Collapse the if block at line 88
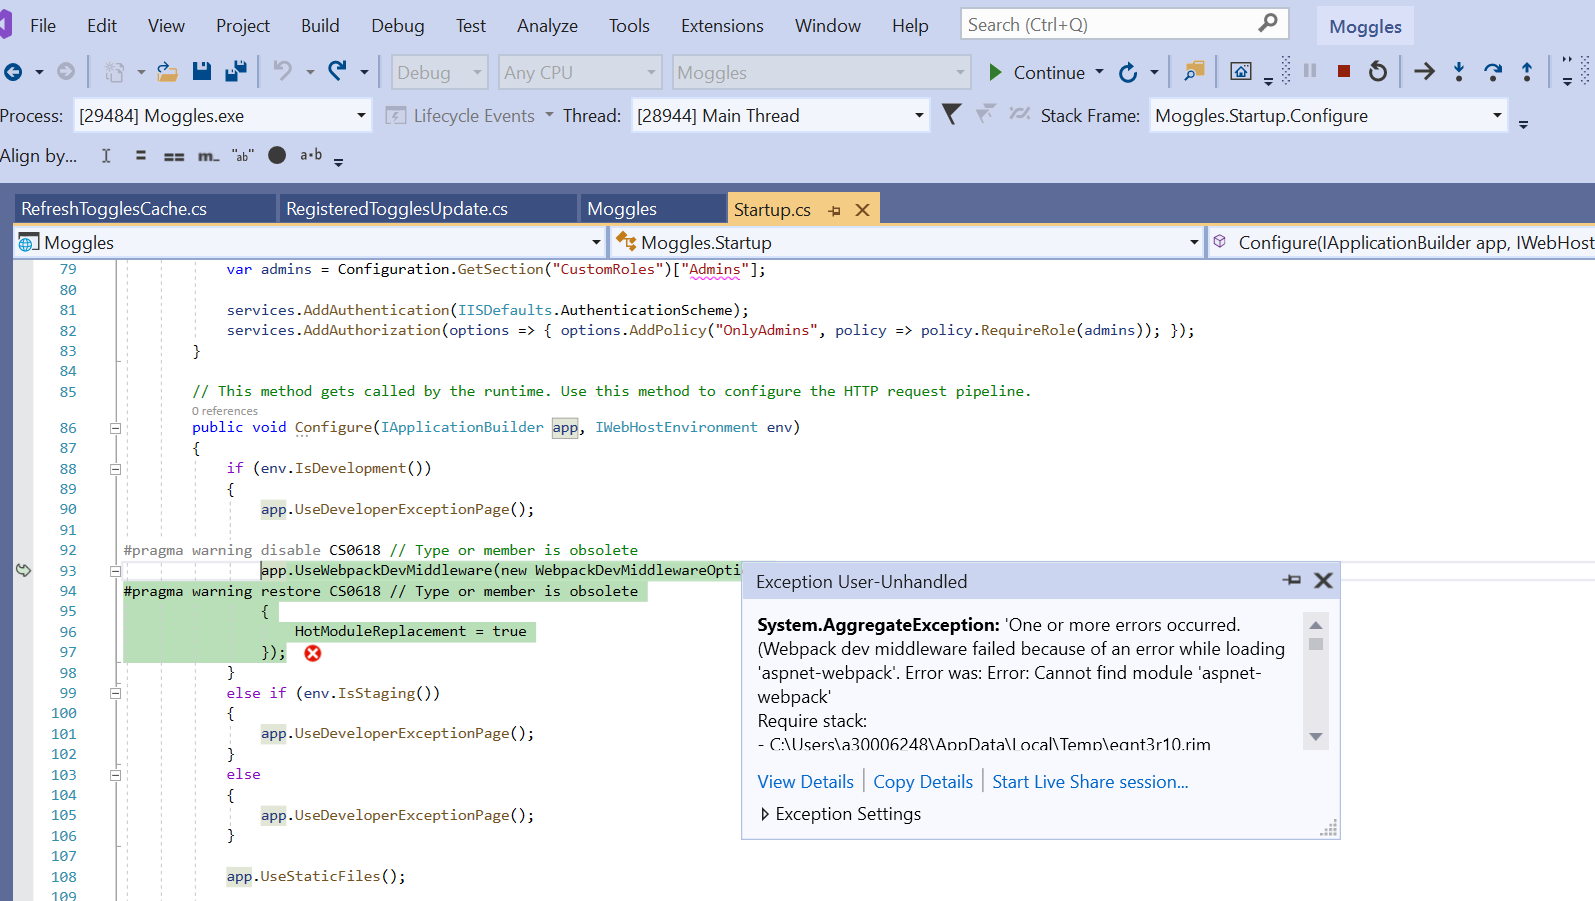Viewport: 1595px width, 901px height. coord(115,469)
